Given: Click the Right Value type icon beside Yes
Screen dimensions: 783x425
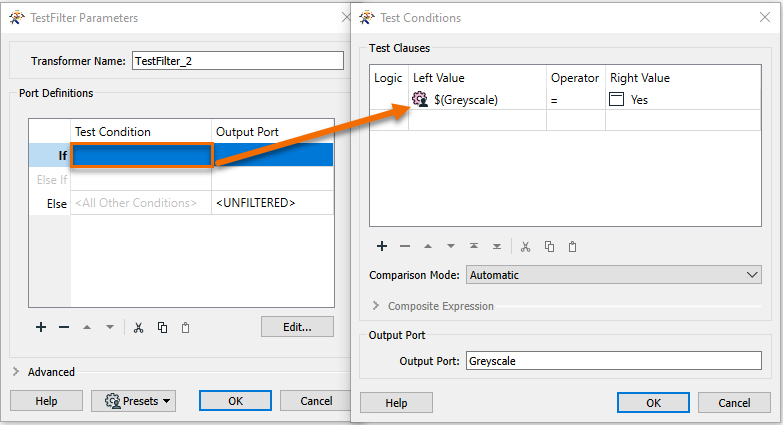Looking at the screenshot, I should (617, 99).
